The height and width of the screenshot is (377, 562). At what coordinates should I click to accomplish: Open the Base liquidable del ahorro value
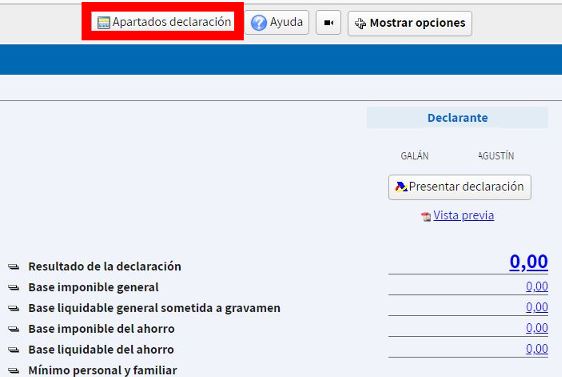pos(537,349)
